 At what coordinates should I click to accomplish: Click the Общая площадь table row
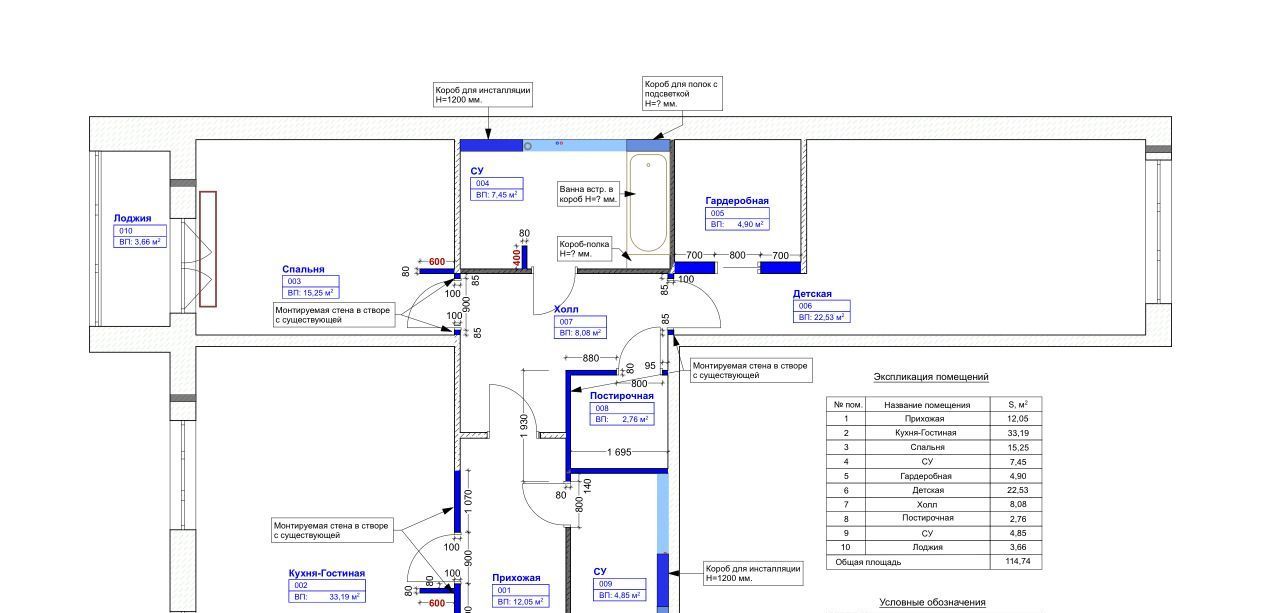(931, 562)
